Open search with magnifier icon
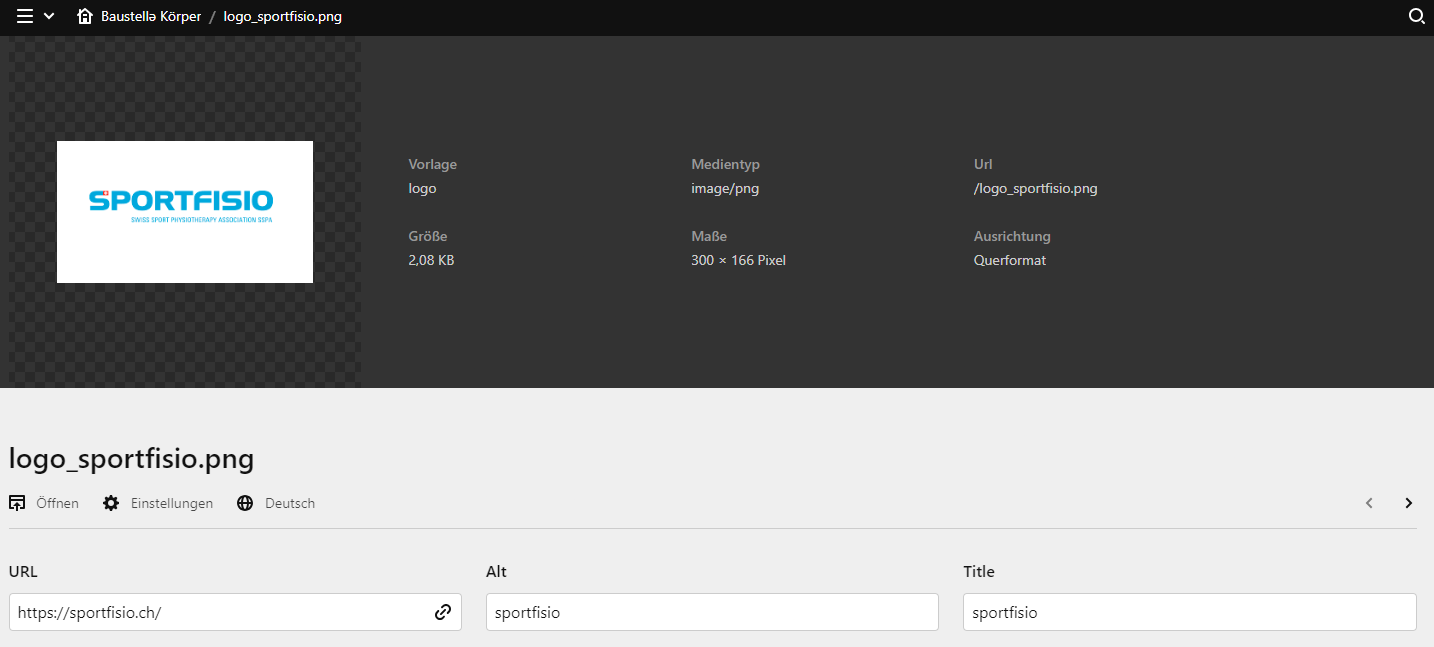1434x647 pixels. point(1416,16)
